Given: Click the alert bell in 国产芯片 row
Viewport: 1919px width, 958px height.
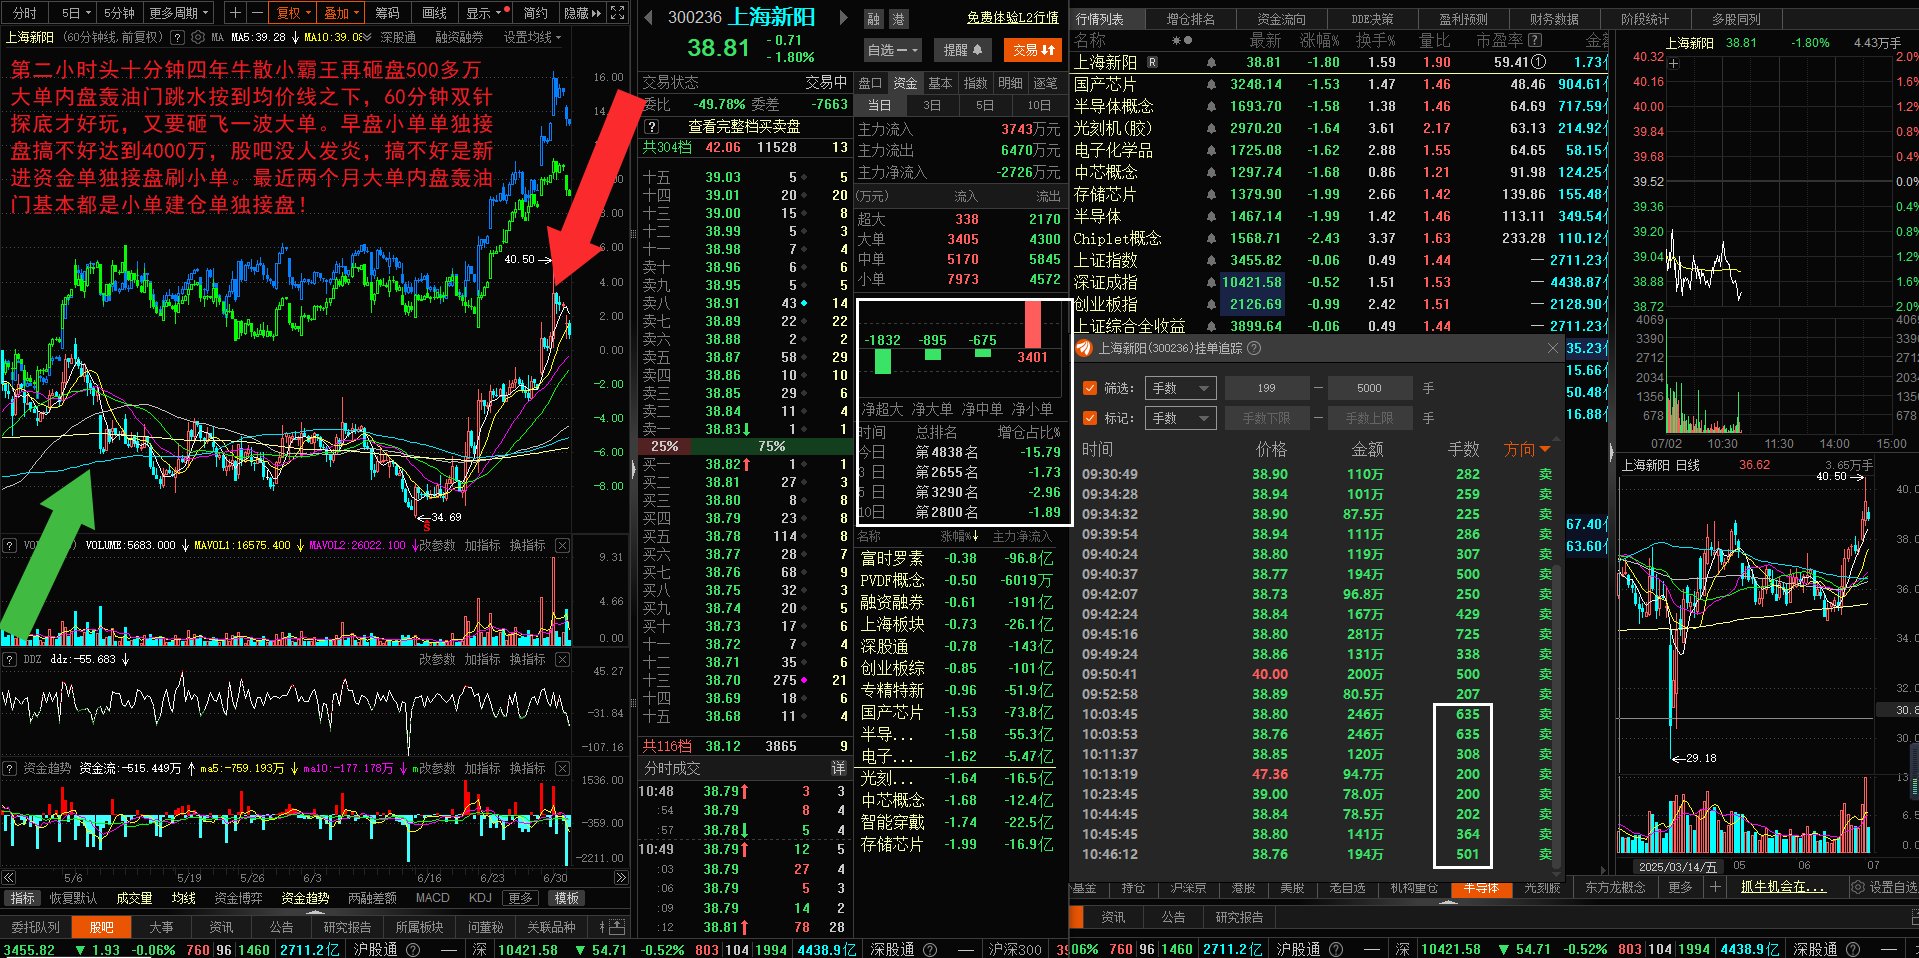Looking at the screenshot, I should click(x=1211, y=84).
